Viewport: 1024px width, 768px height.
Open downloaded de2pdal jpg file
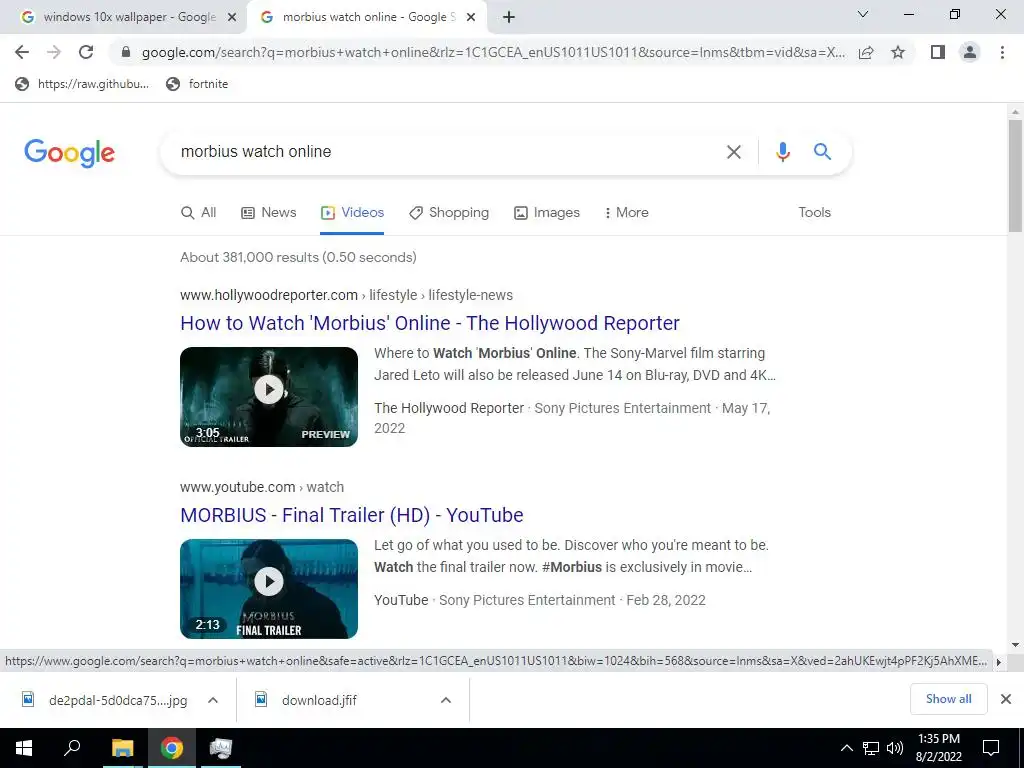[105, 700]
